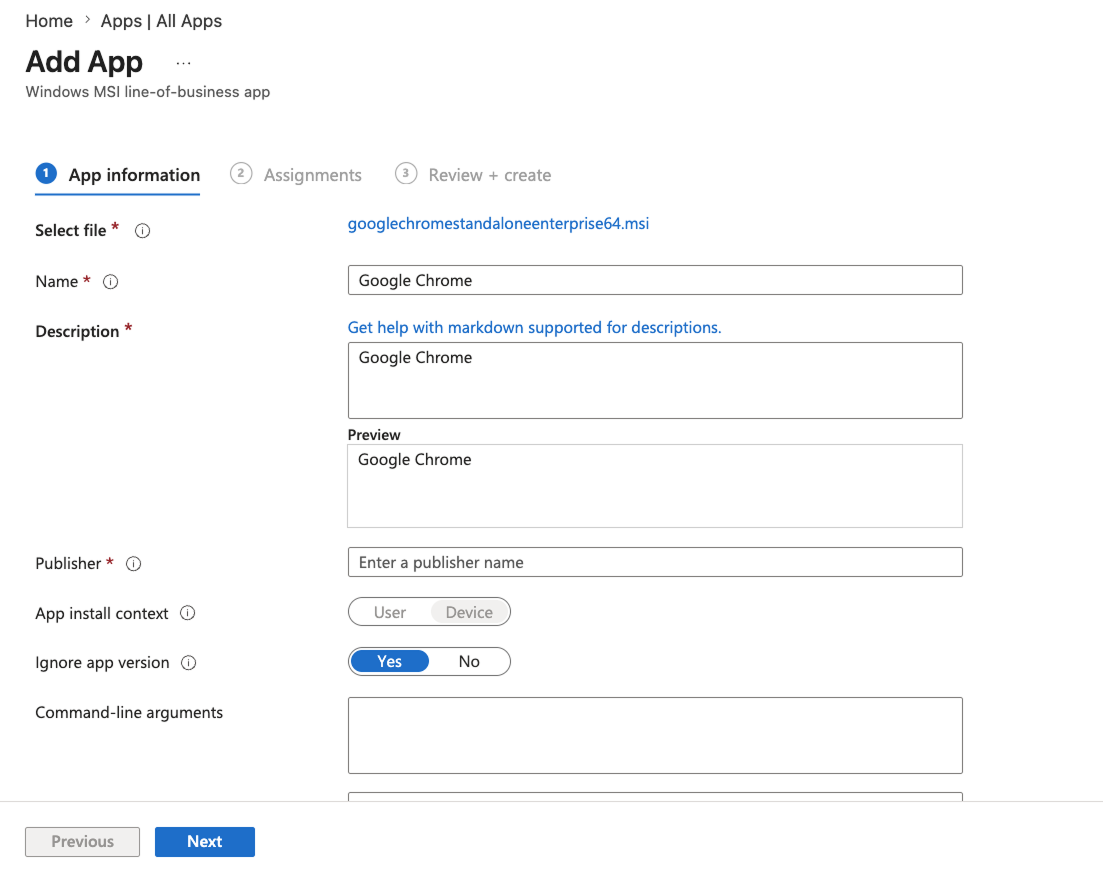Open markdown help link for descriptions
The width and height of the screenshot is (1103, 876).
(535, 328)
